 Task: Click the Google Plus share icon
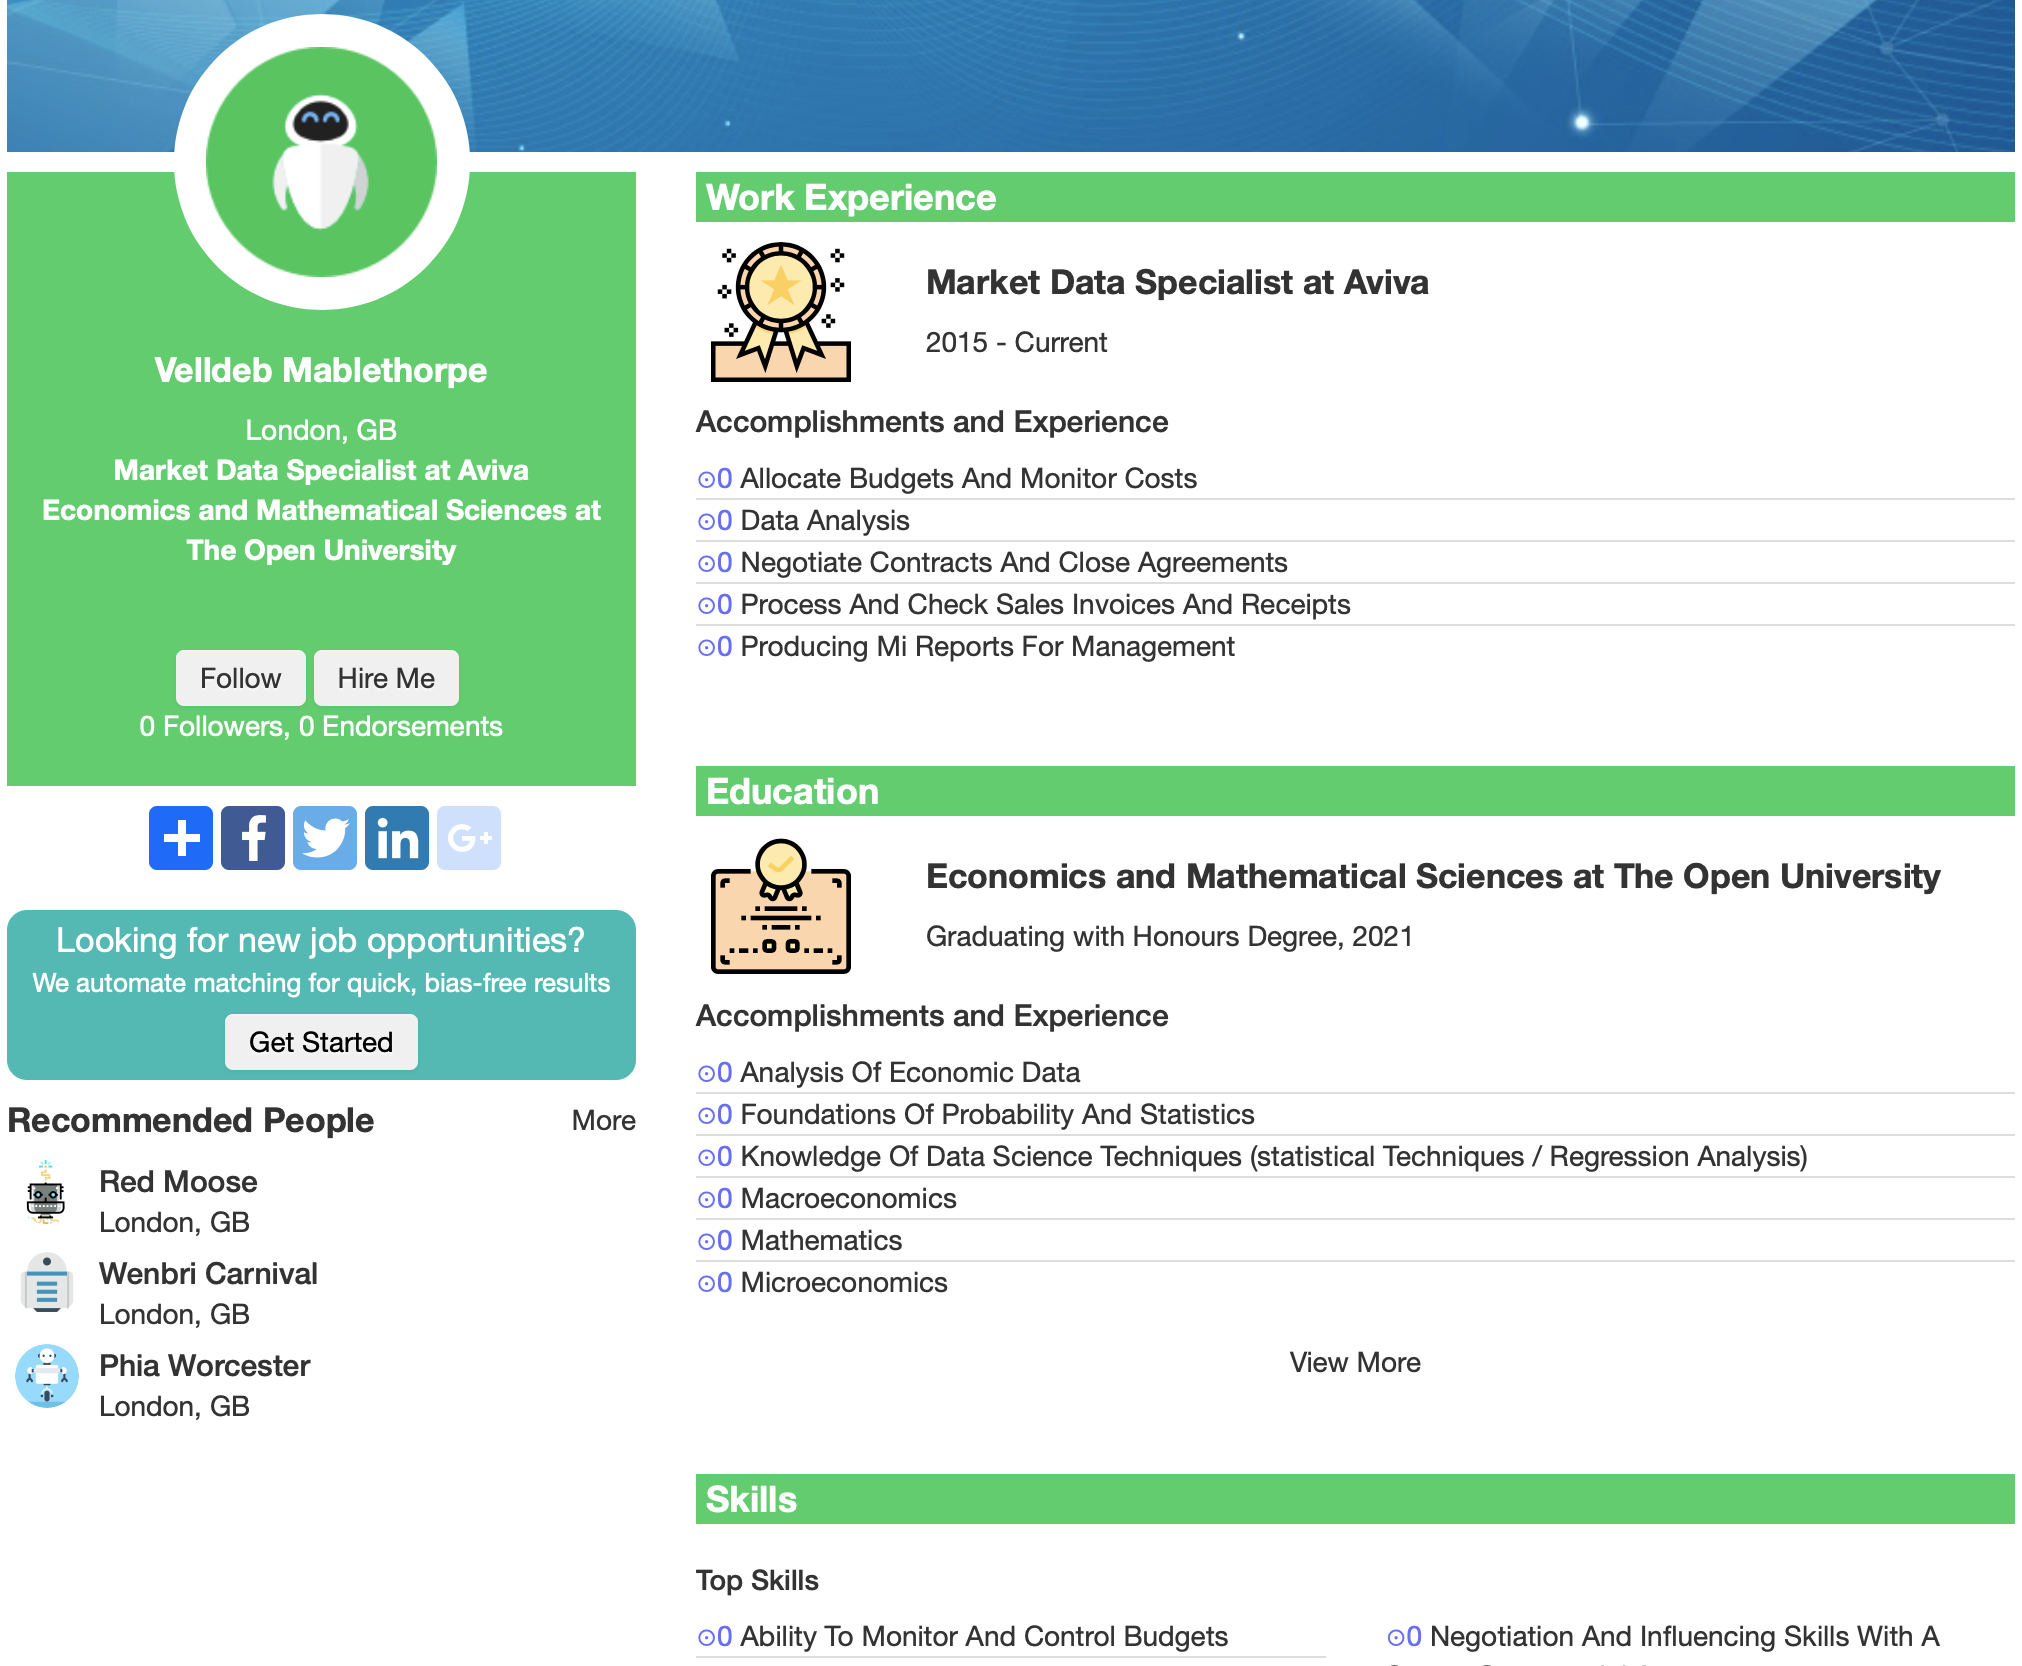[x=469, y=838]
